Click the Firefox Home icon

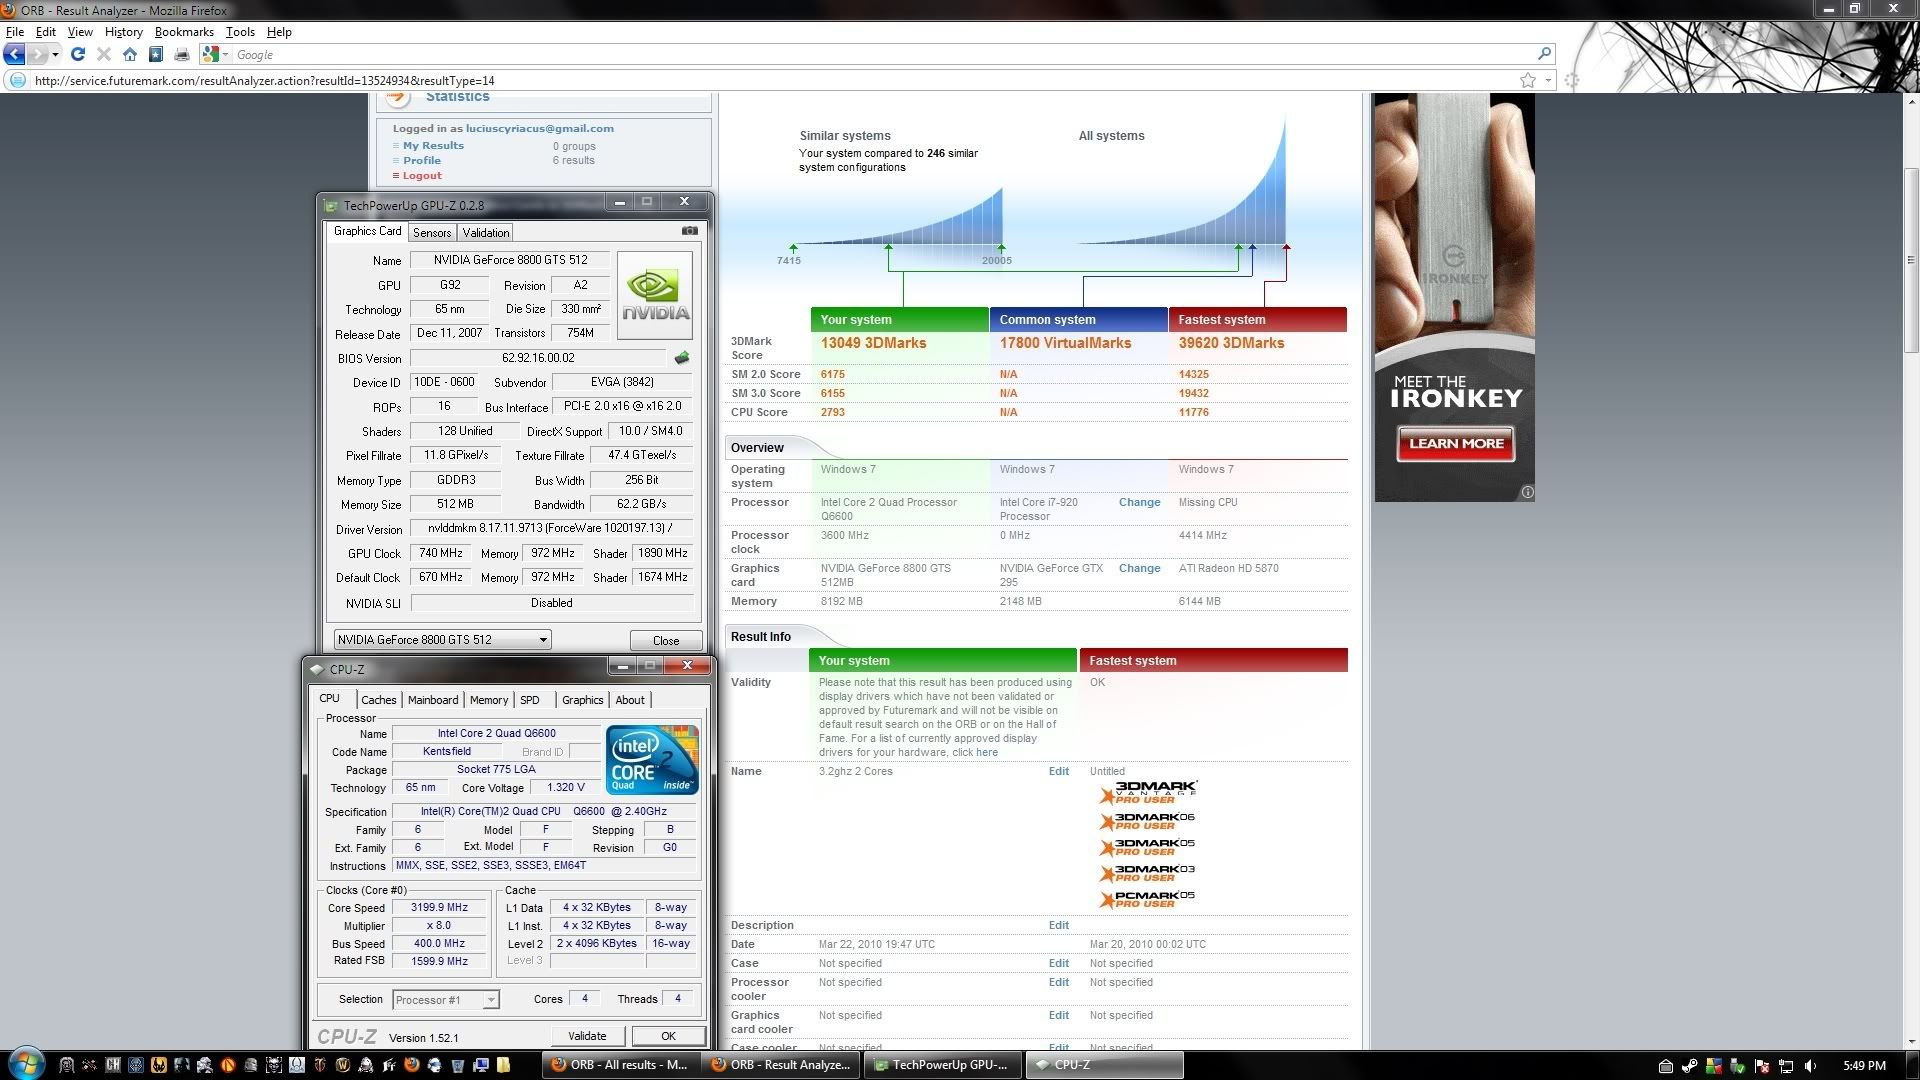pyautogui.click(x=129, y=54)
